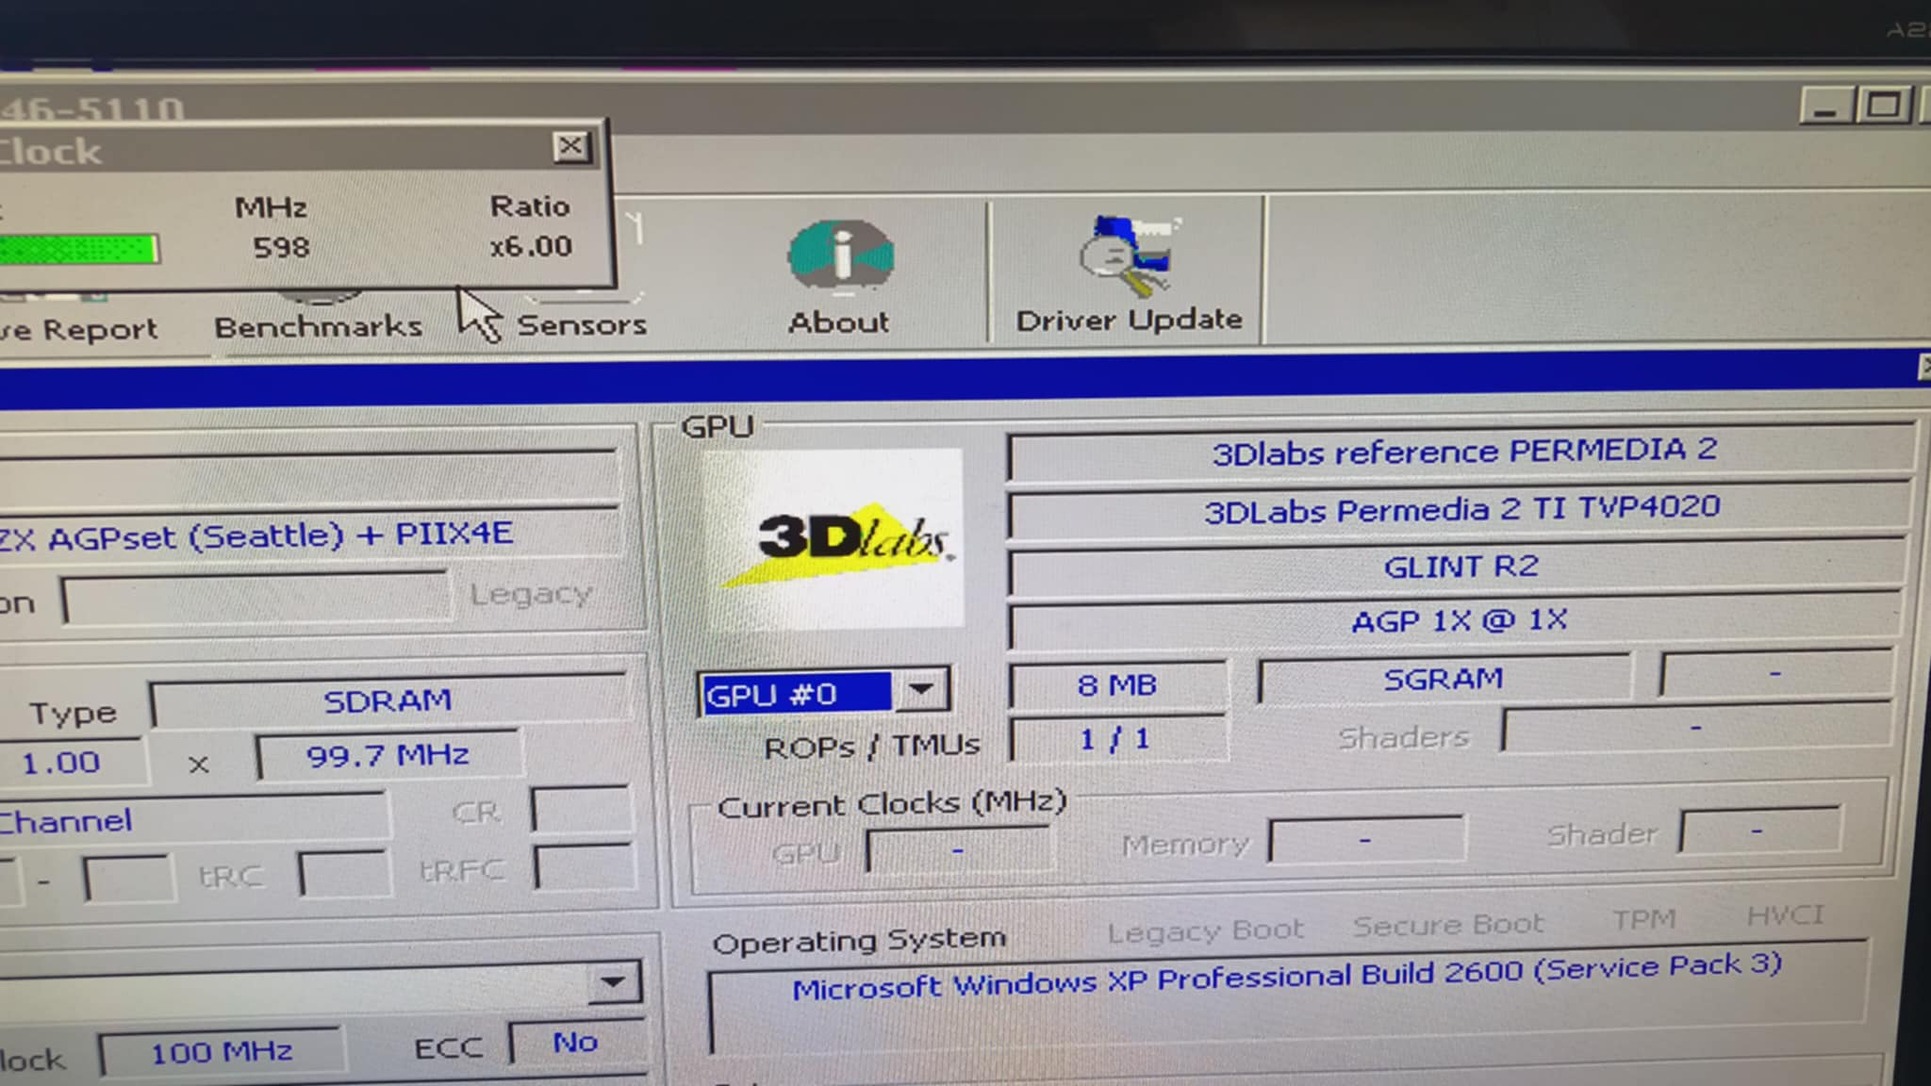Image resolution: width=1931 pixels, height=1086 pixels.
Task: Maximize the main application window
Action: [x=1882, y=104]
